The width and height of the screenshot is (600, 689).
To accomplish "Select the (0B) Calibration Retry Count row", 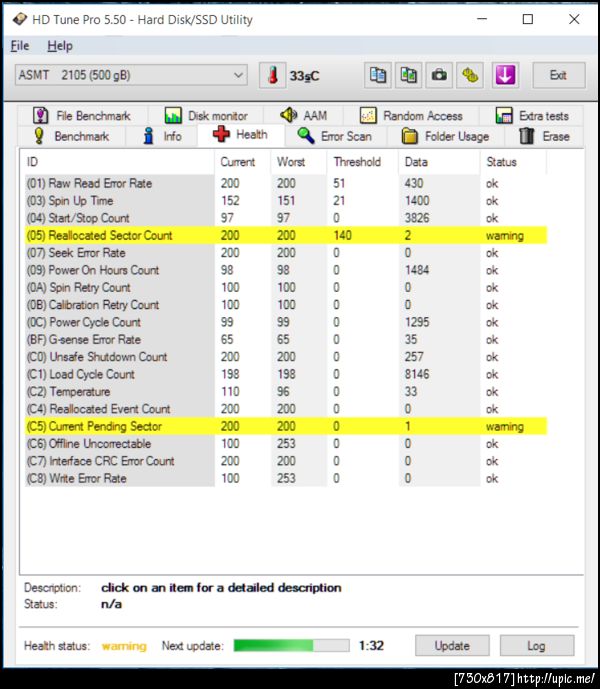I will pos(286,305).
